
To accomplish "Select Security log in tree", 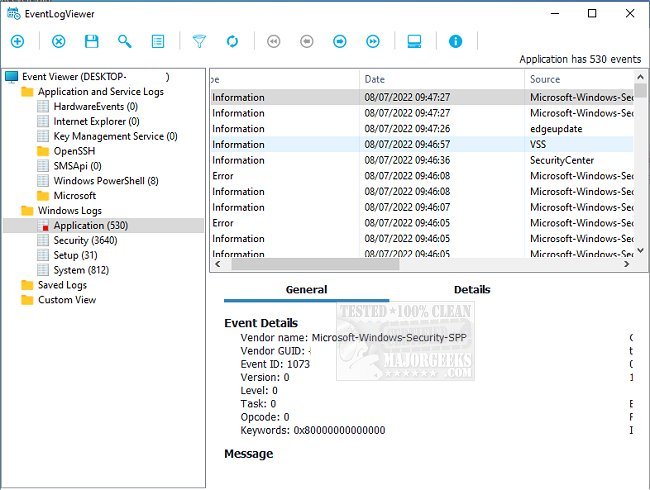I will tap(85, 240).
